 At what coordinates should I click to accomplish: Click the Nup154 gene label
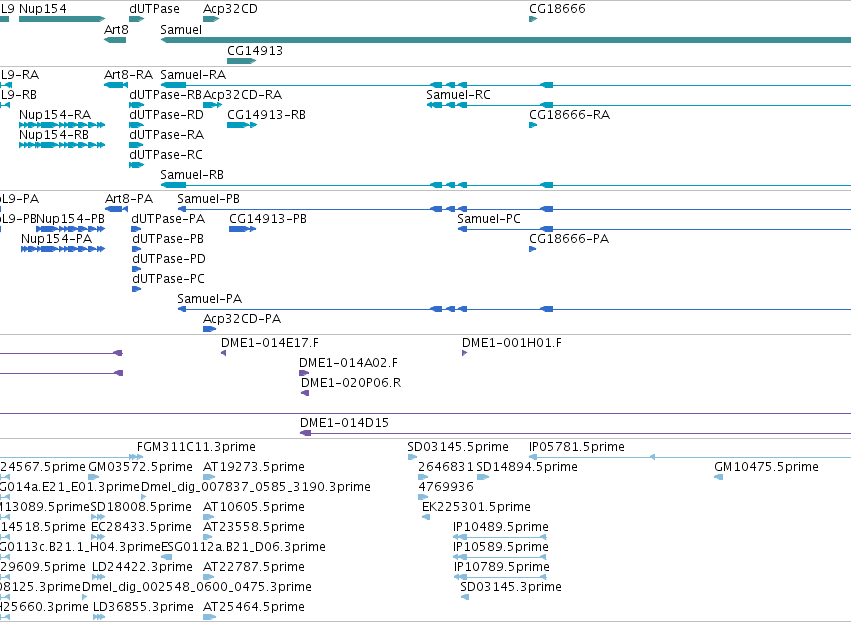pyautogui.click(x=43, y=9)
